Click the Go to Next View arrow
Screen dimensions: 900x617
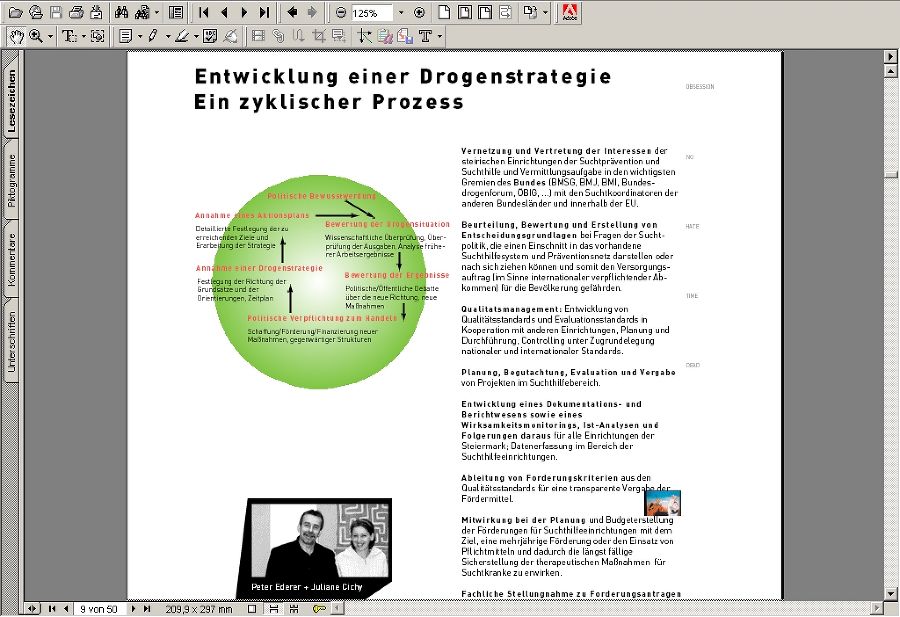tap(312, 13)
